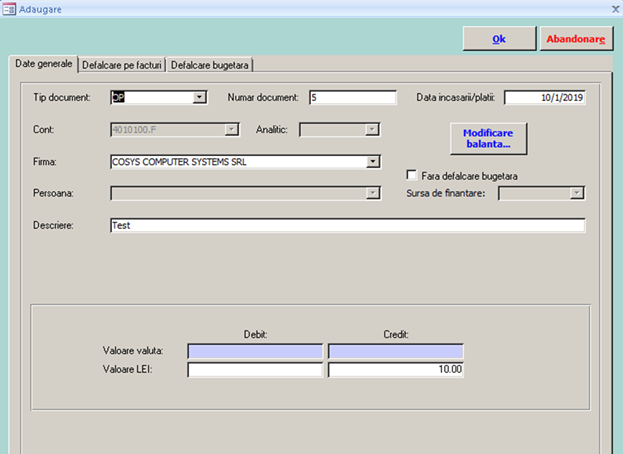The height and width of the screenshot is (454, 623).
Task: Expand the Tip document dropdown
Action: [x=199, y=97]
